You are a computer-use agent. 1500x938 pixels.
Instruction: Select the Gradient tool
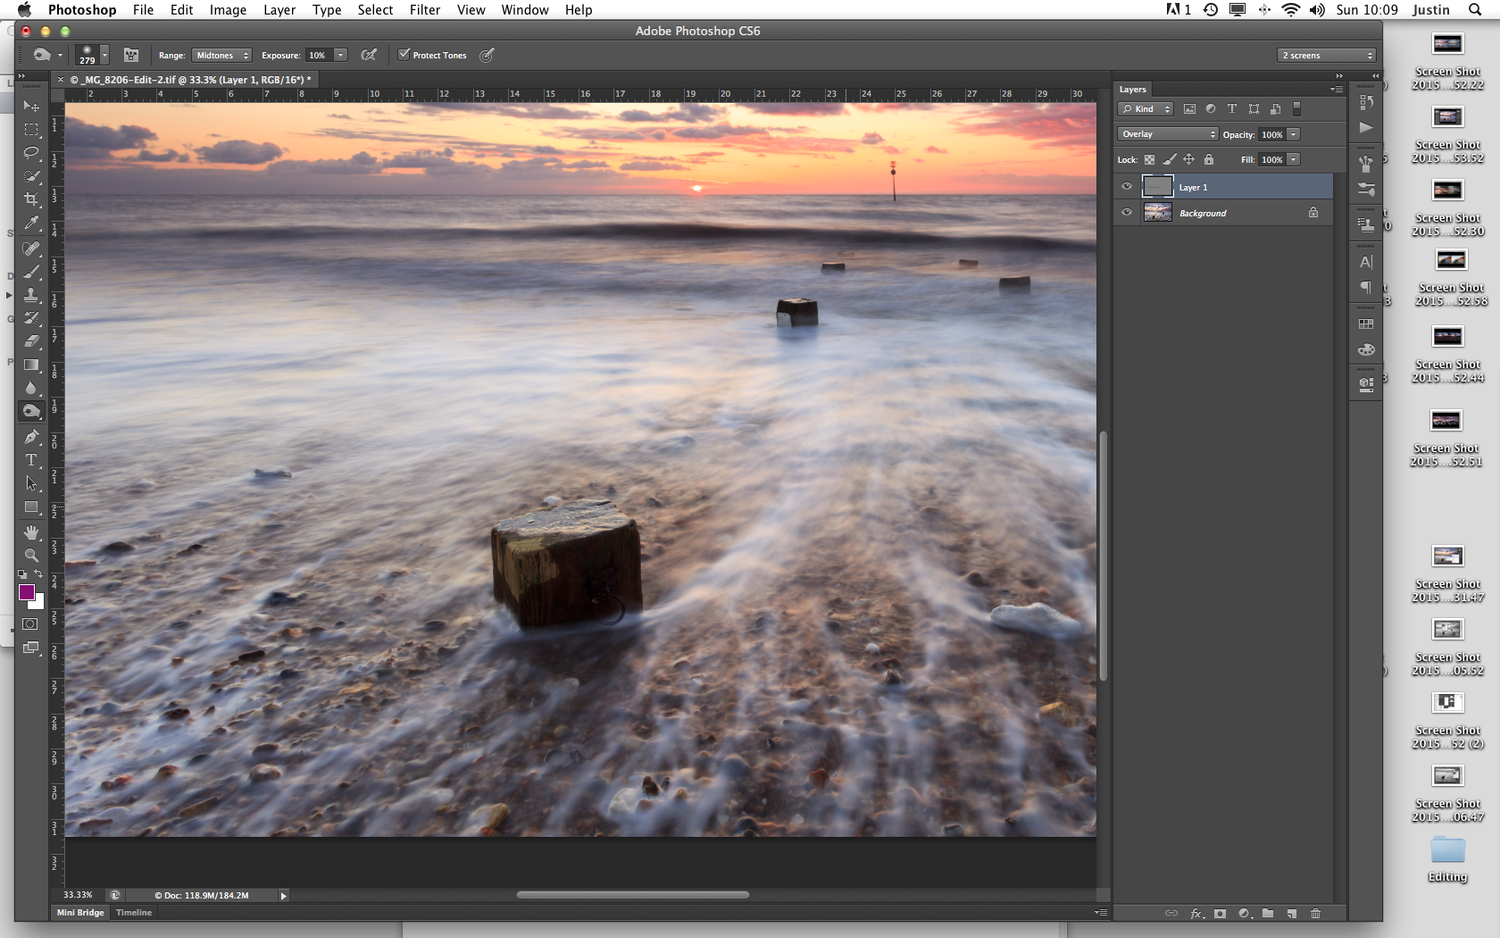31,364
